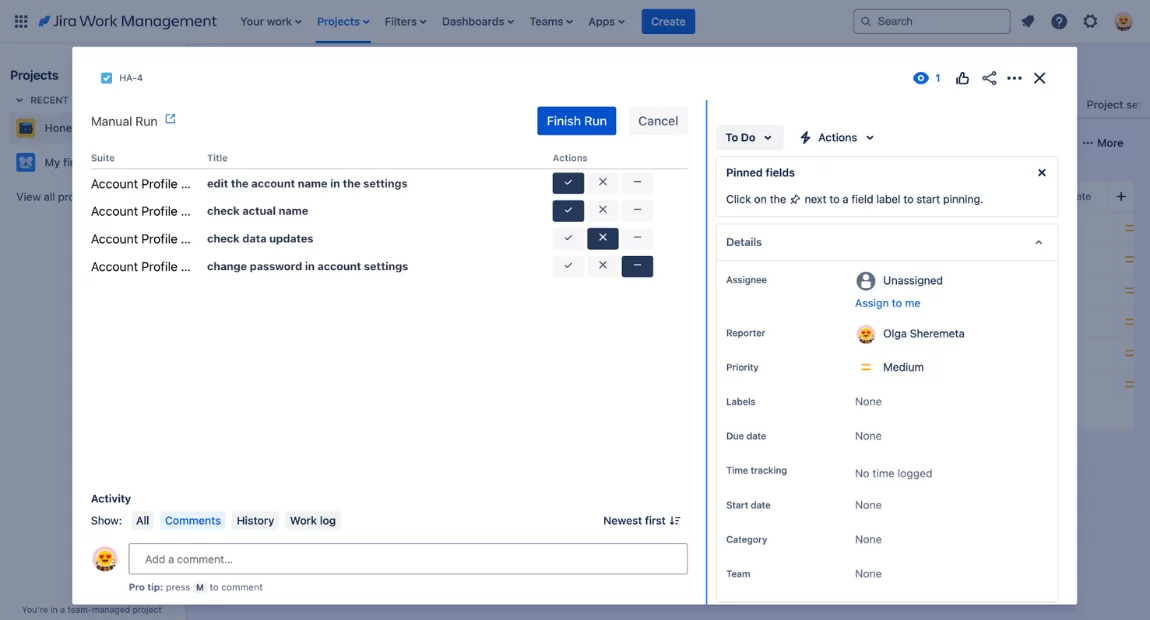Open the Filters menu

(x=405, y=21)
